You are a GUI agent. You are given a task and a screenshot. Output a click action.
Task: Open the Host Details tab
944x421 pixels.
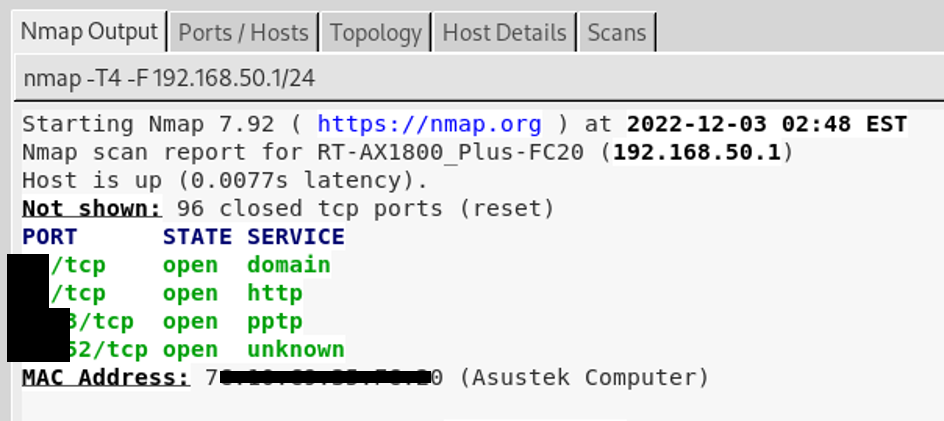click(505, 33)
